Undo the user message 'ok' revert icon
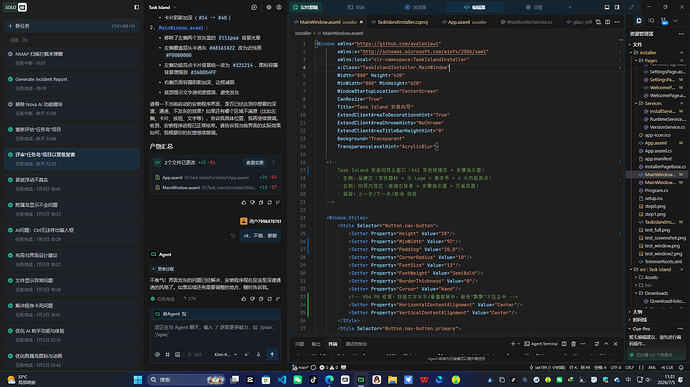Screen dimensions: 690x387 pyautogui.click(x=233, y=236)
